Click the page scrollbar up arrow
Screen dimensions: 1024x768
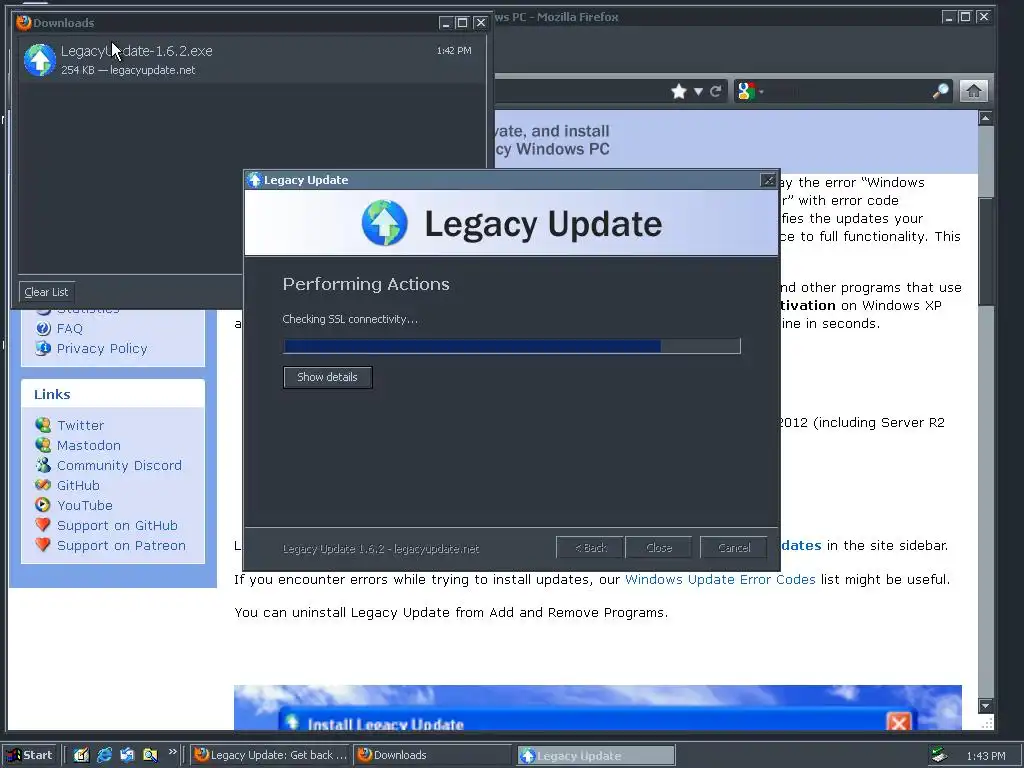point(986,118)
